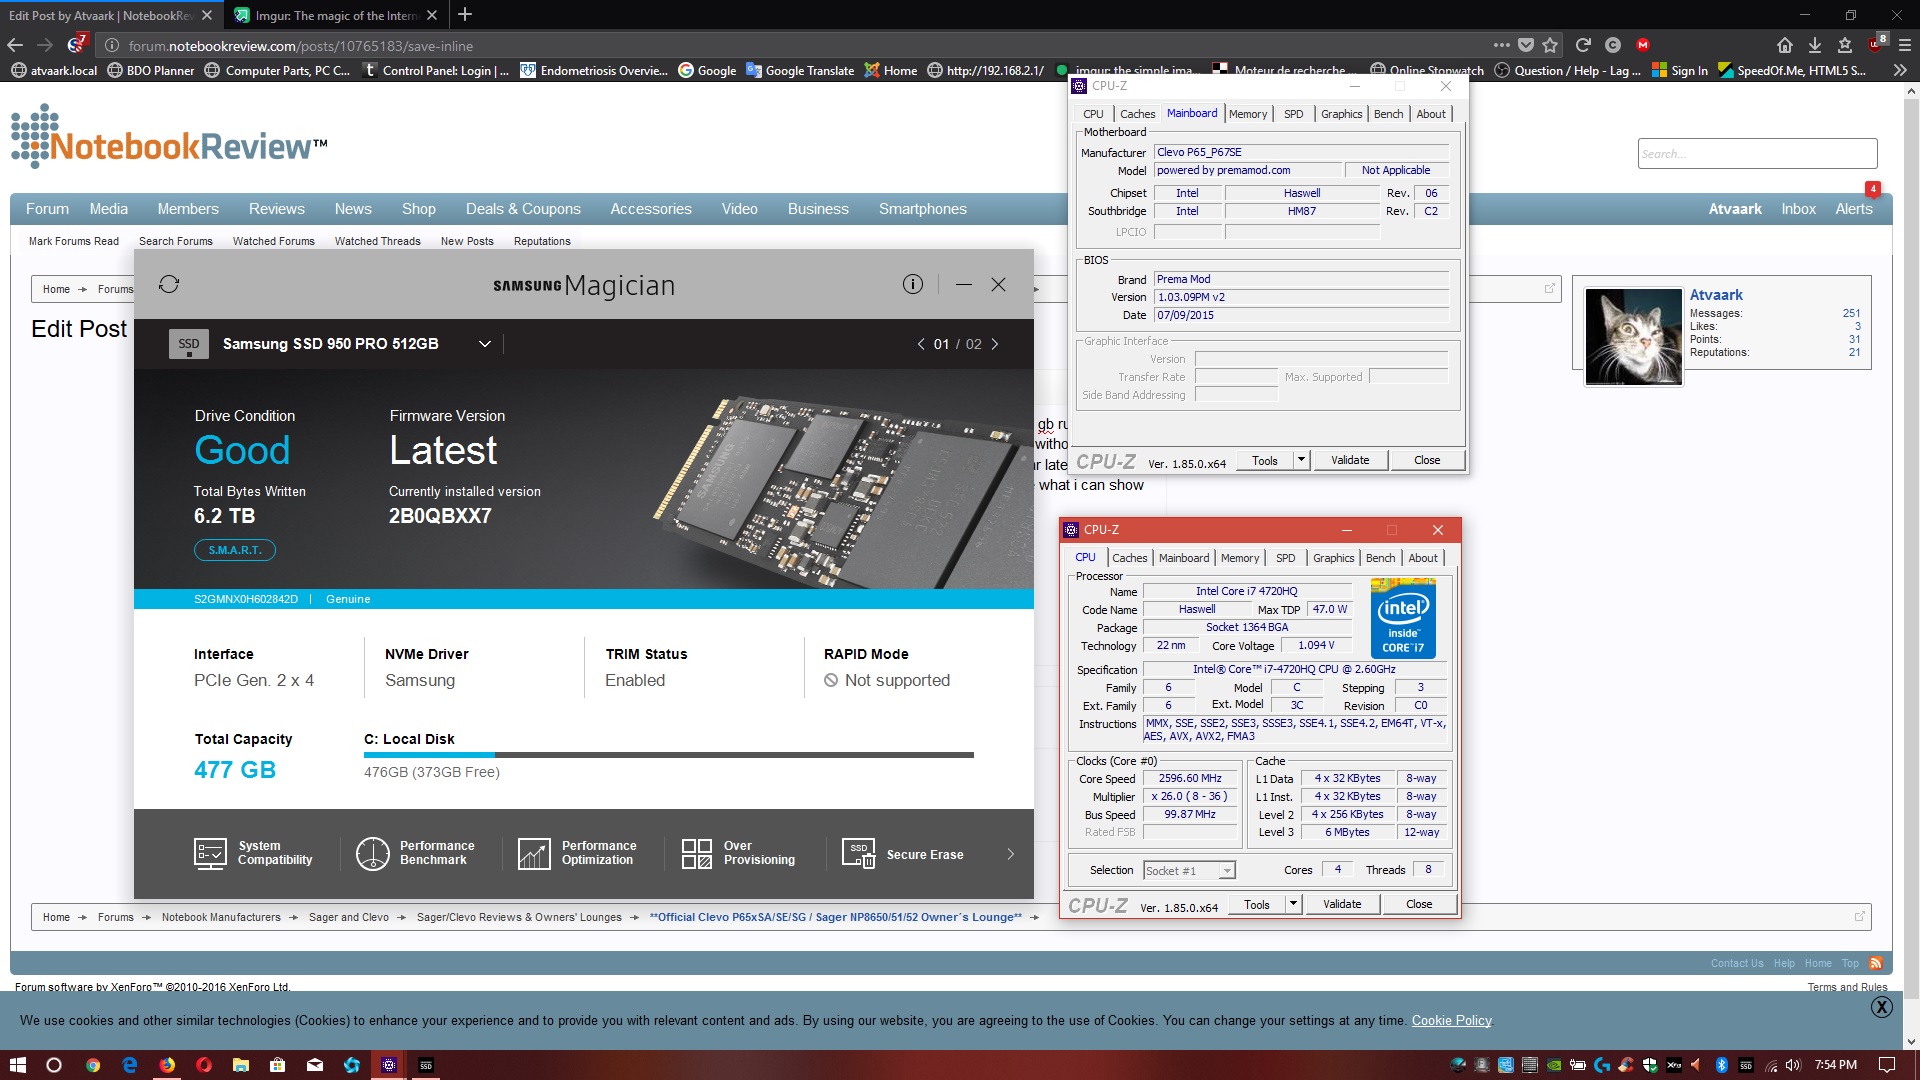
Task: Open the Socket #1 selection combo box
Action: point(1189,871)
